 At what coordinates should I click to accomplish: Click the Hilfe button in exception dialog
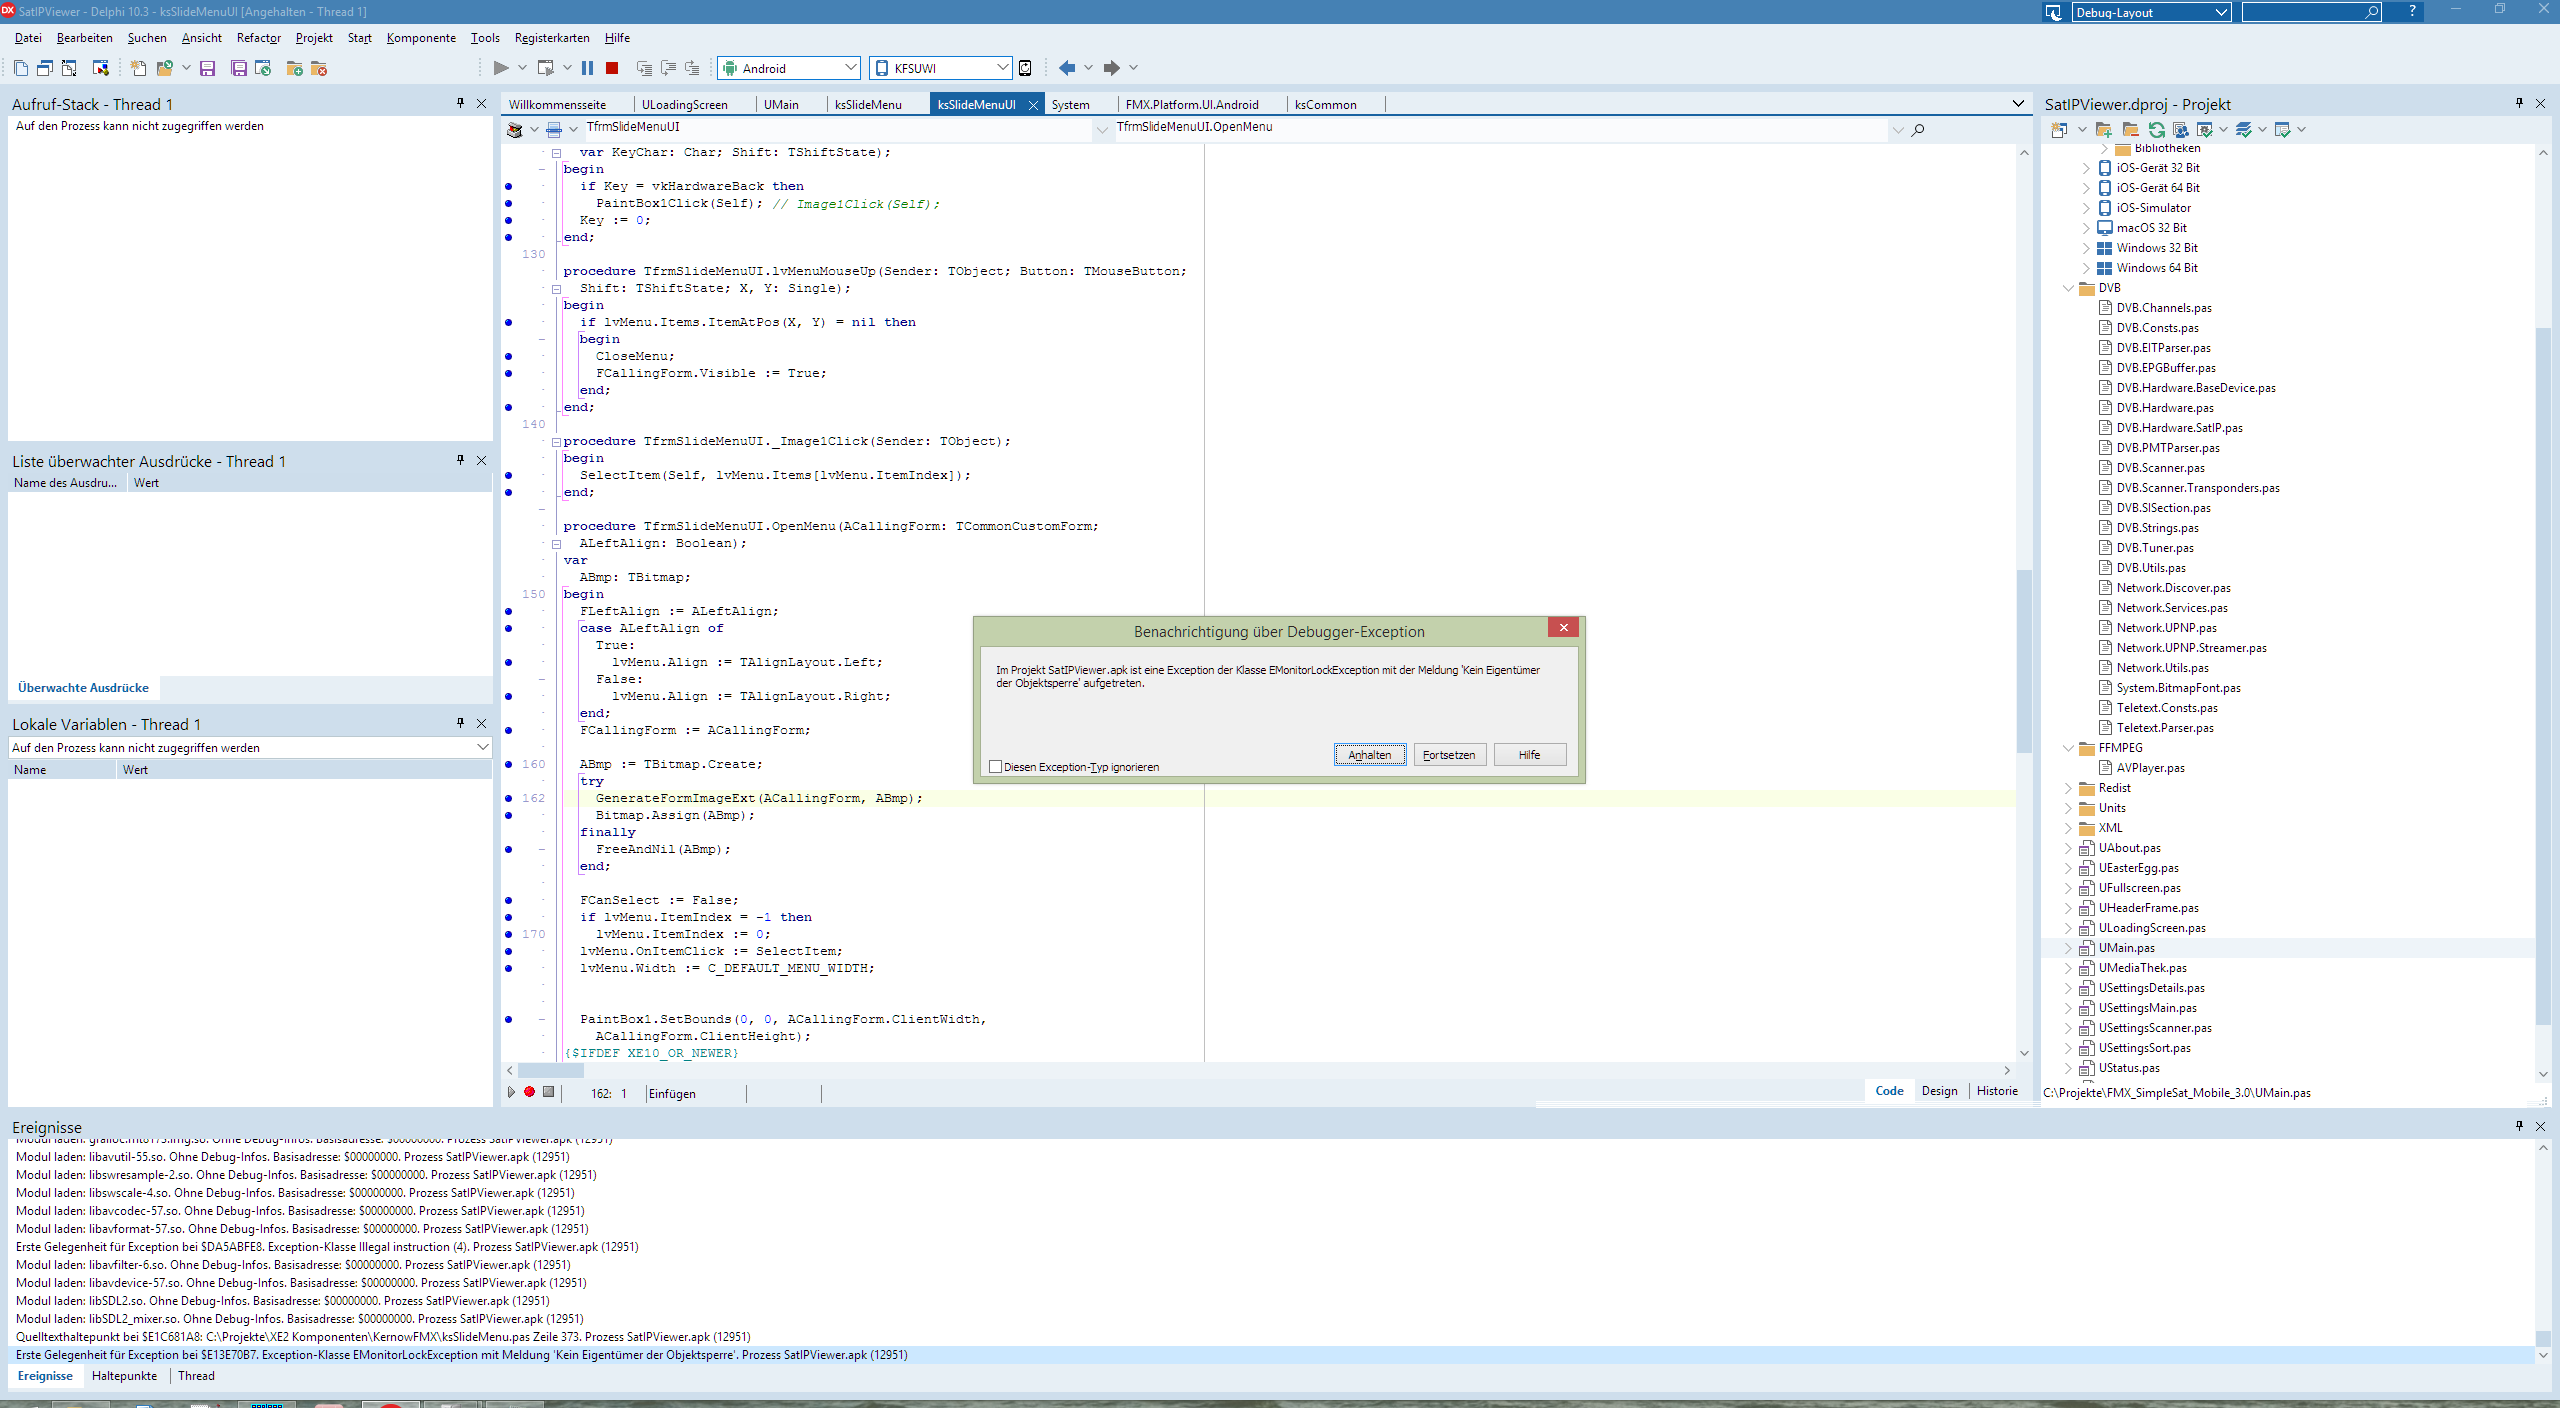tap(1530, 755)
